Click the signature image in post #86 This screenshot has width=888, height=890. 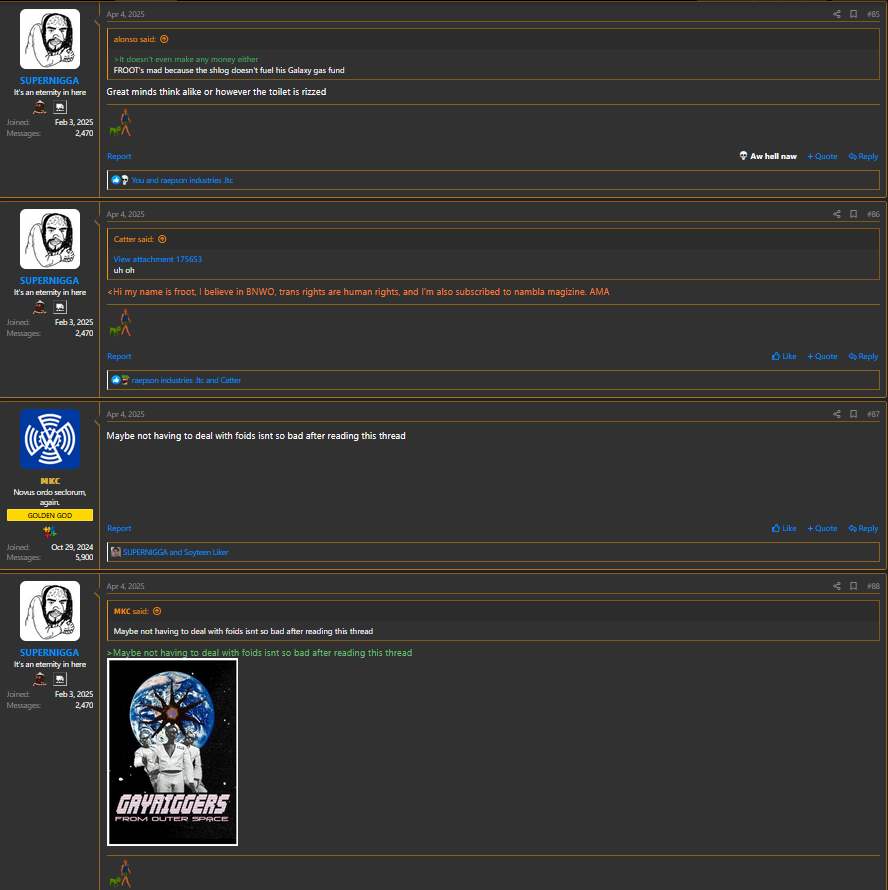coord(120,323)
